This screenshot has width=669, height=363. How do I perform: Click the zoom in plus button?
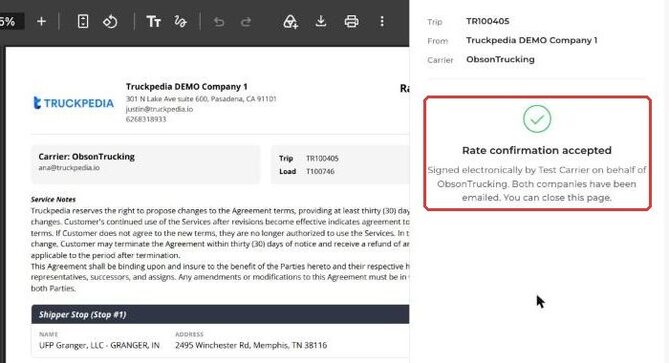click(x=41, y=21)
